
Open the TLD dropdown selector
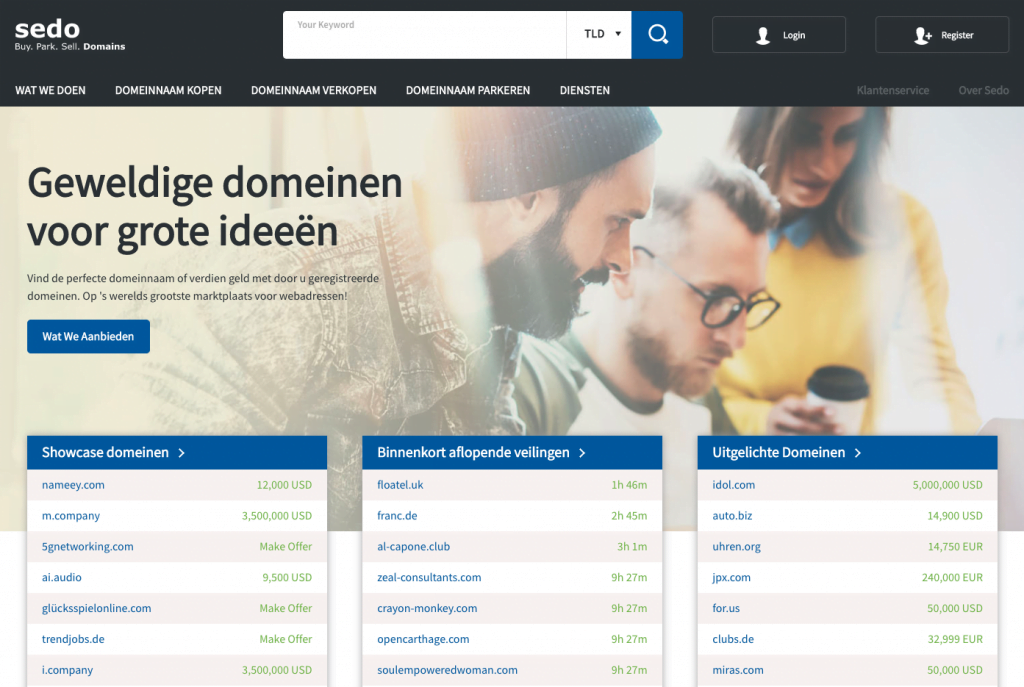[x=599, y=33]
